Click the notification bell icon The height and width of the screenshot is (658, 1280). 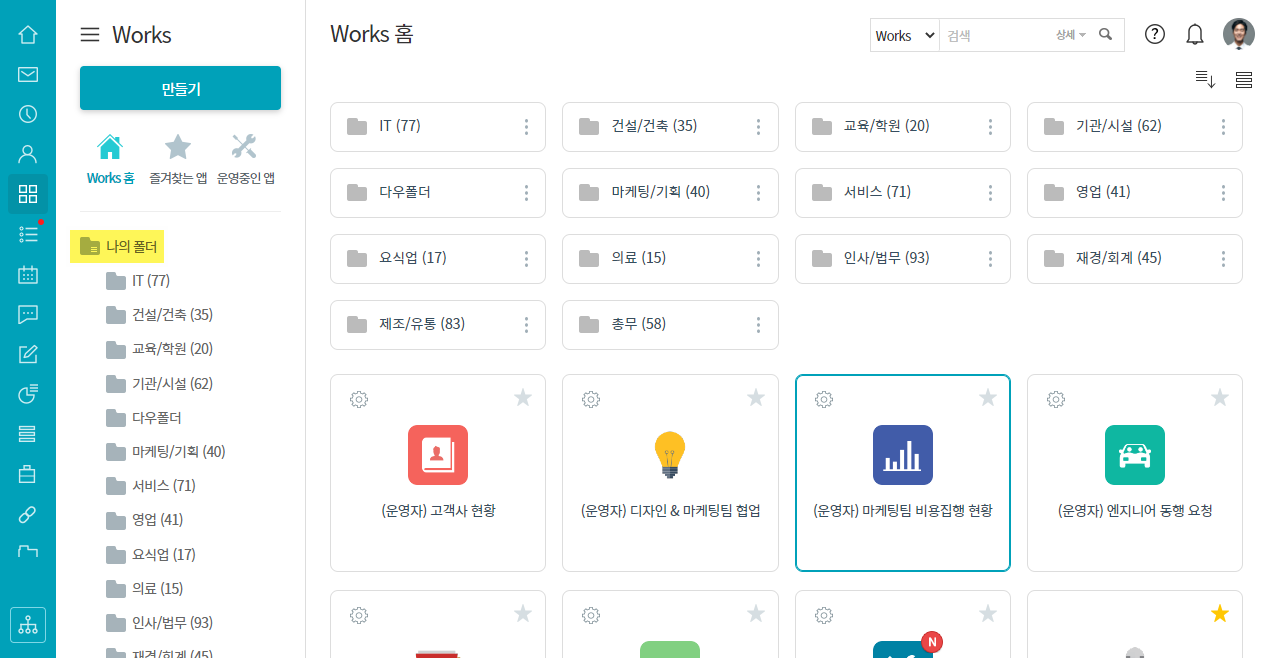pyautogui.click(x=1194, y=35)
